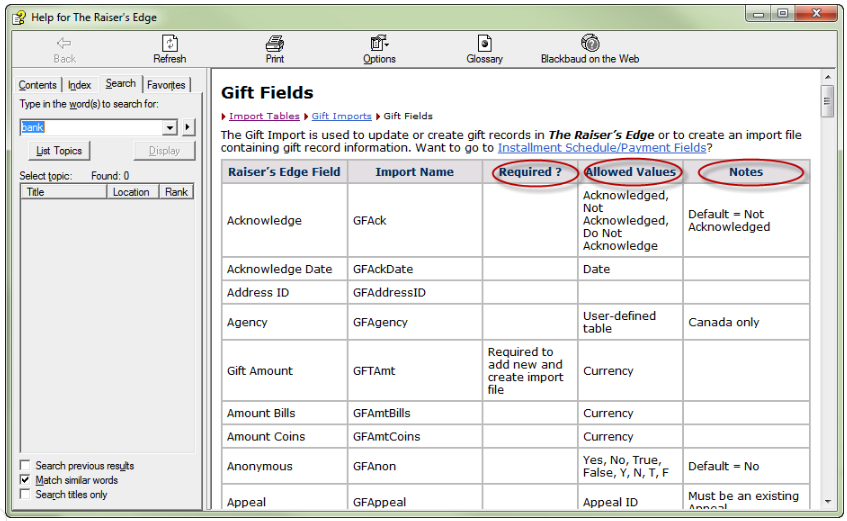
Task: Click Blackbaud on the Web icon
Action: 590,43
